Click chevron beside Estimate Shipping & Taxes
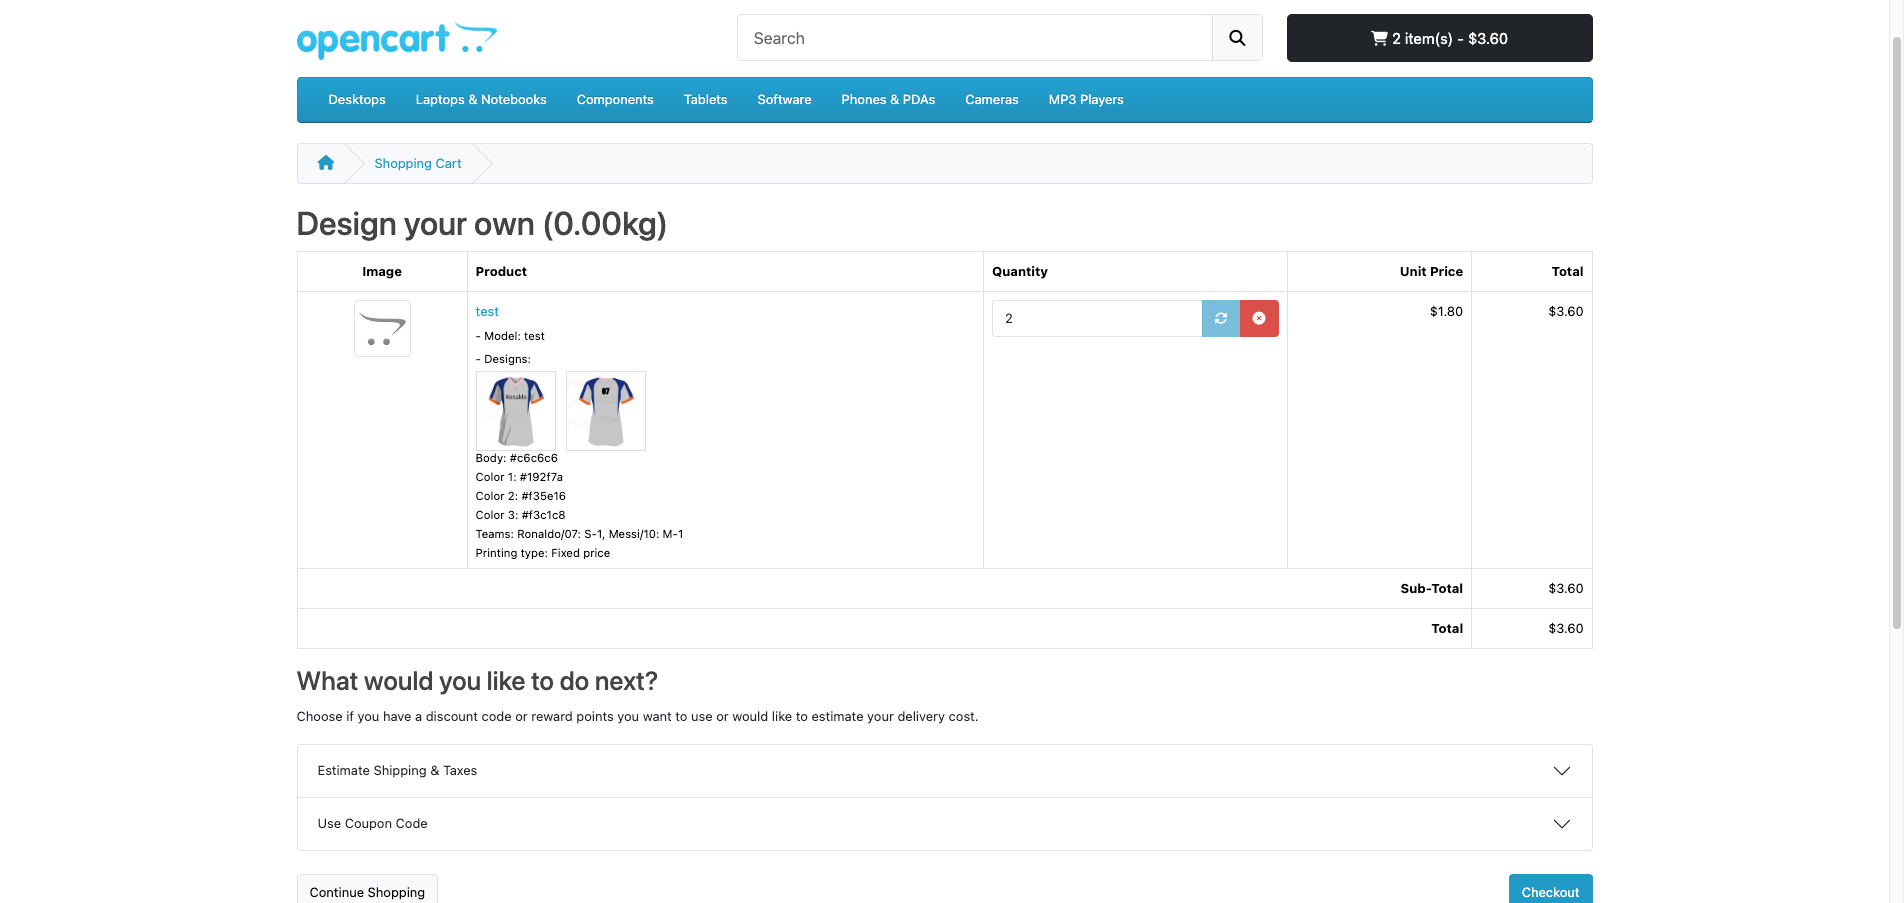Viewport: 1904px width, 903px height. pos(1562,771)
